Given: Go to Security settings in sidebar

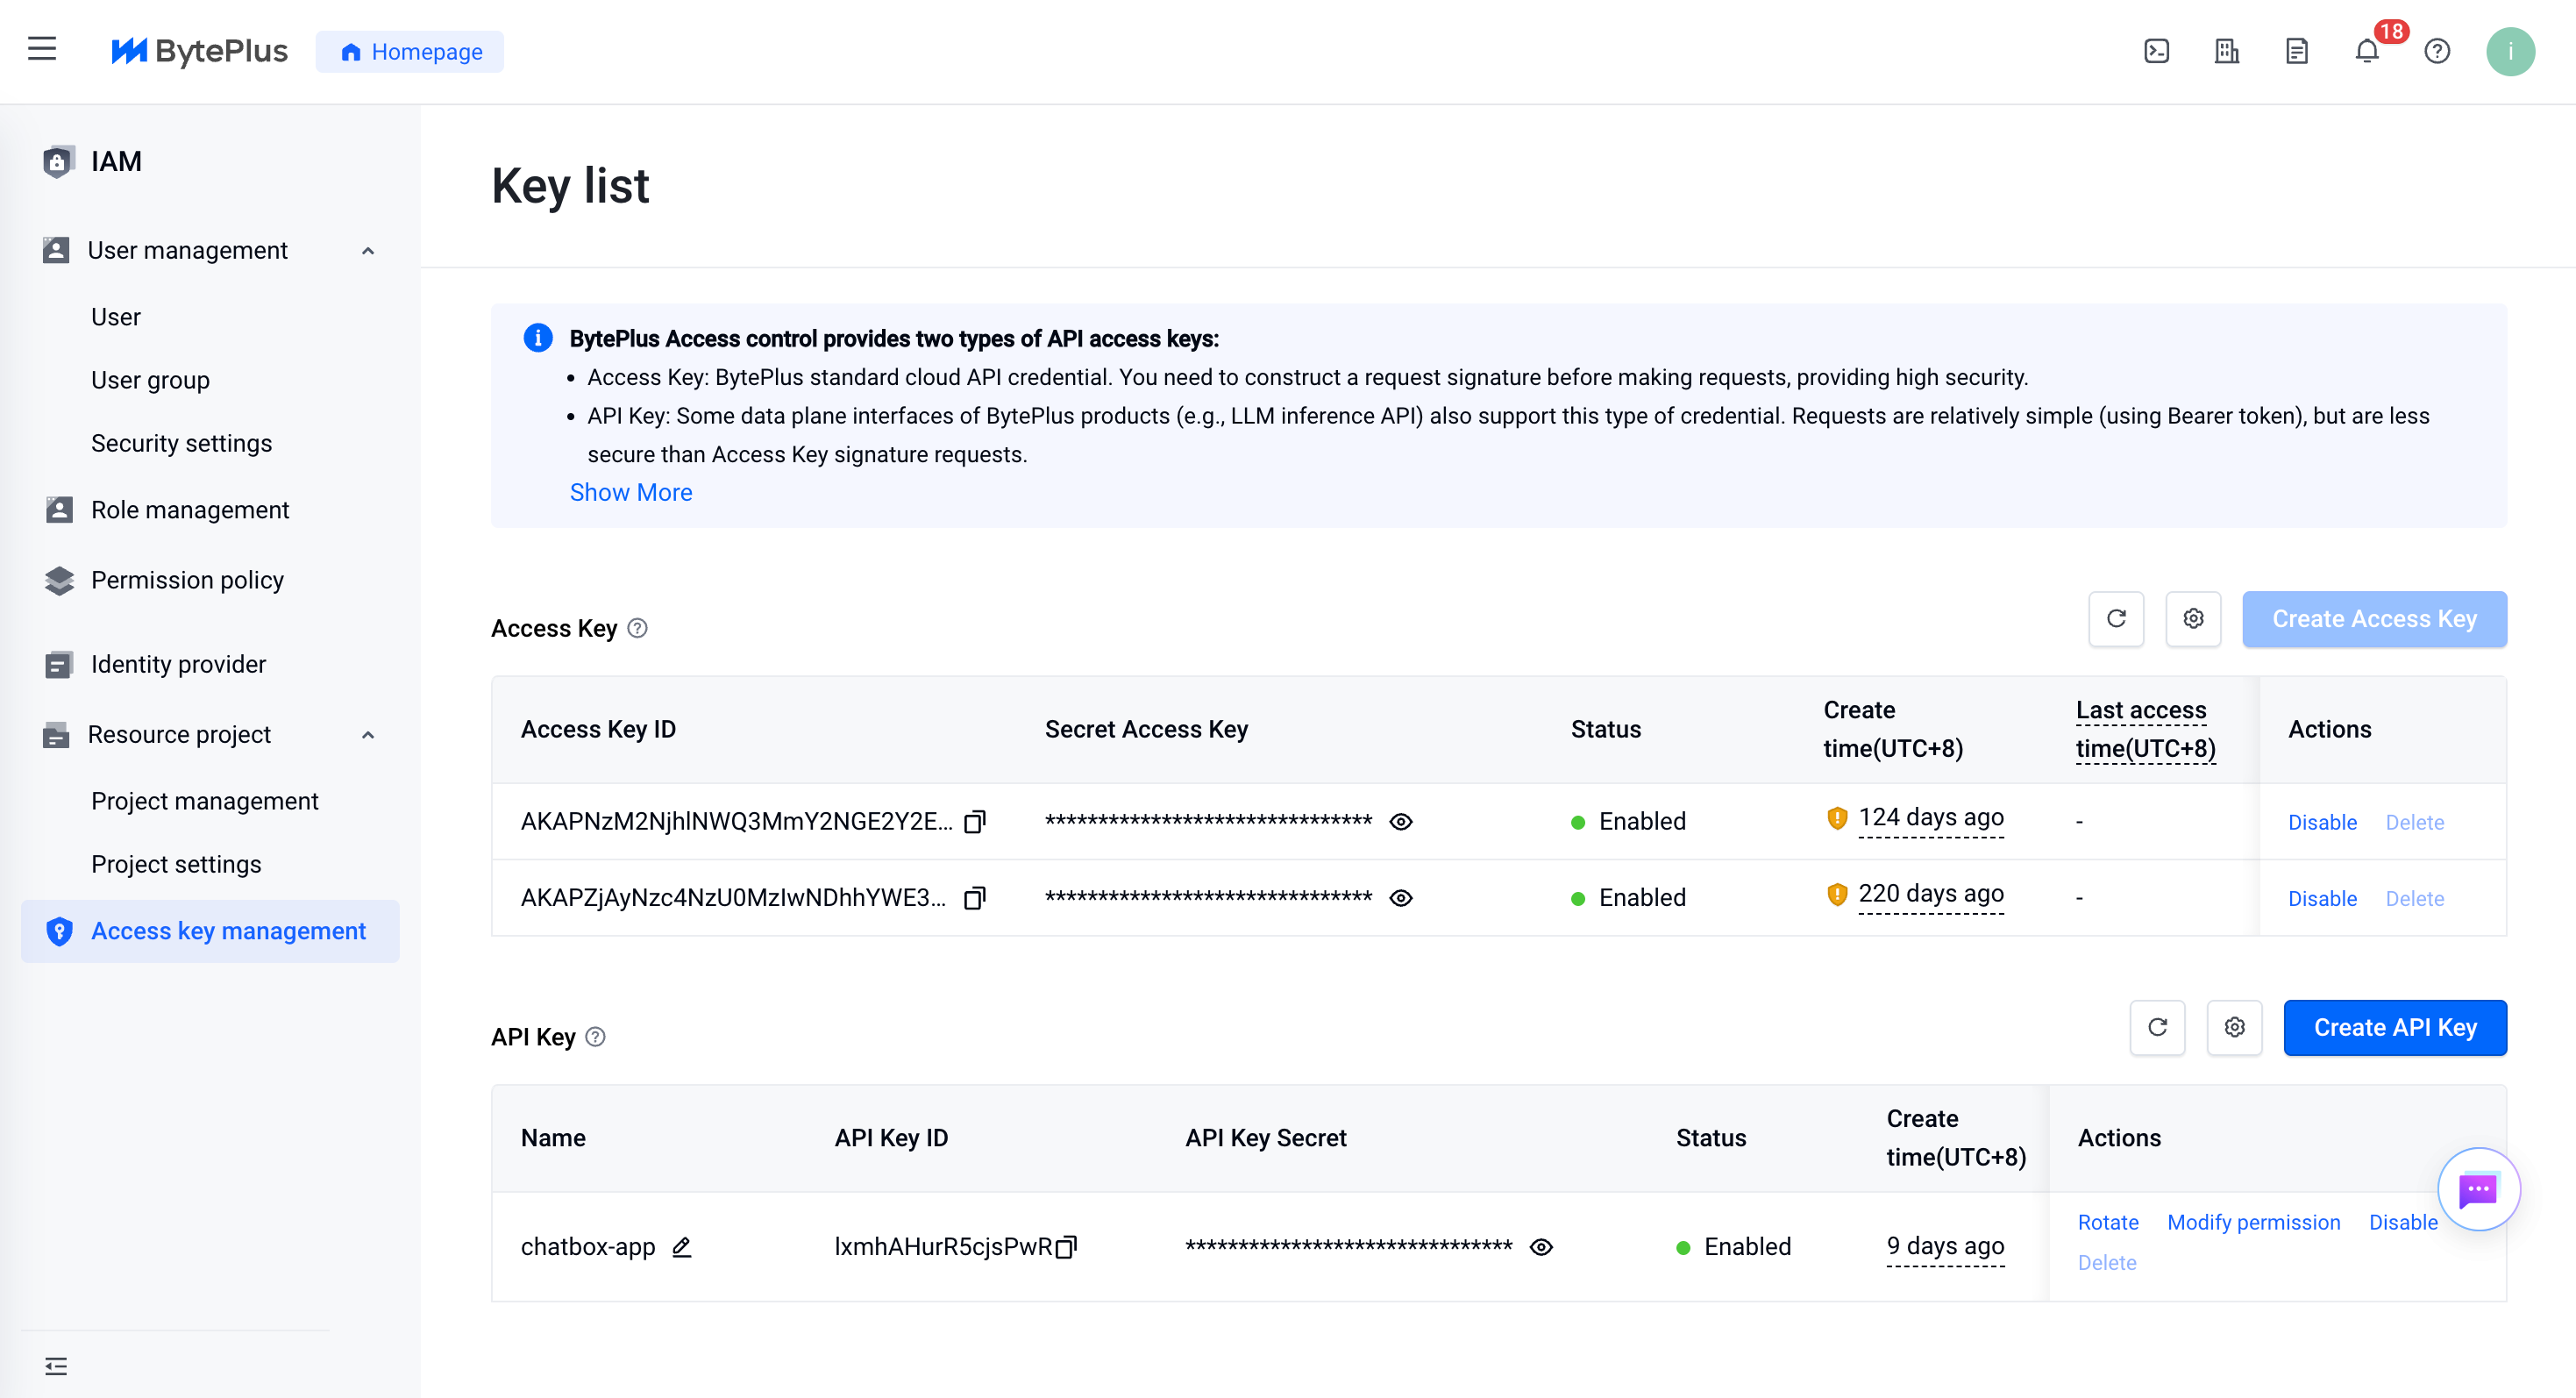Looking at the screenshot, I should click(x=181, y=443).
